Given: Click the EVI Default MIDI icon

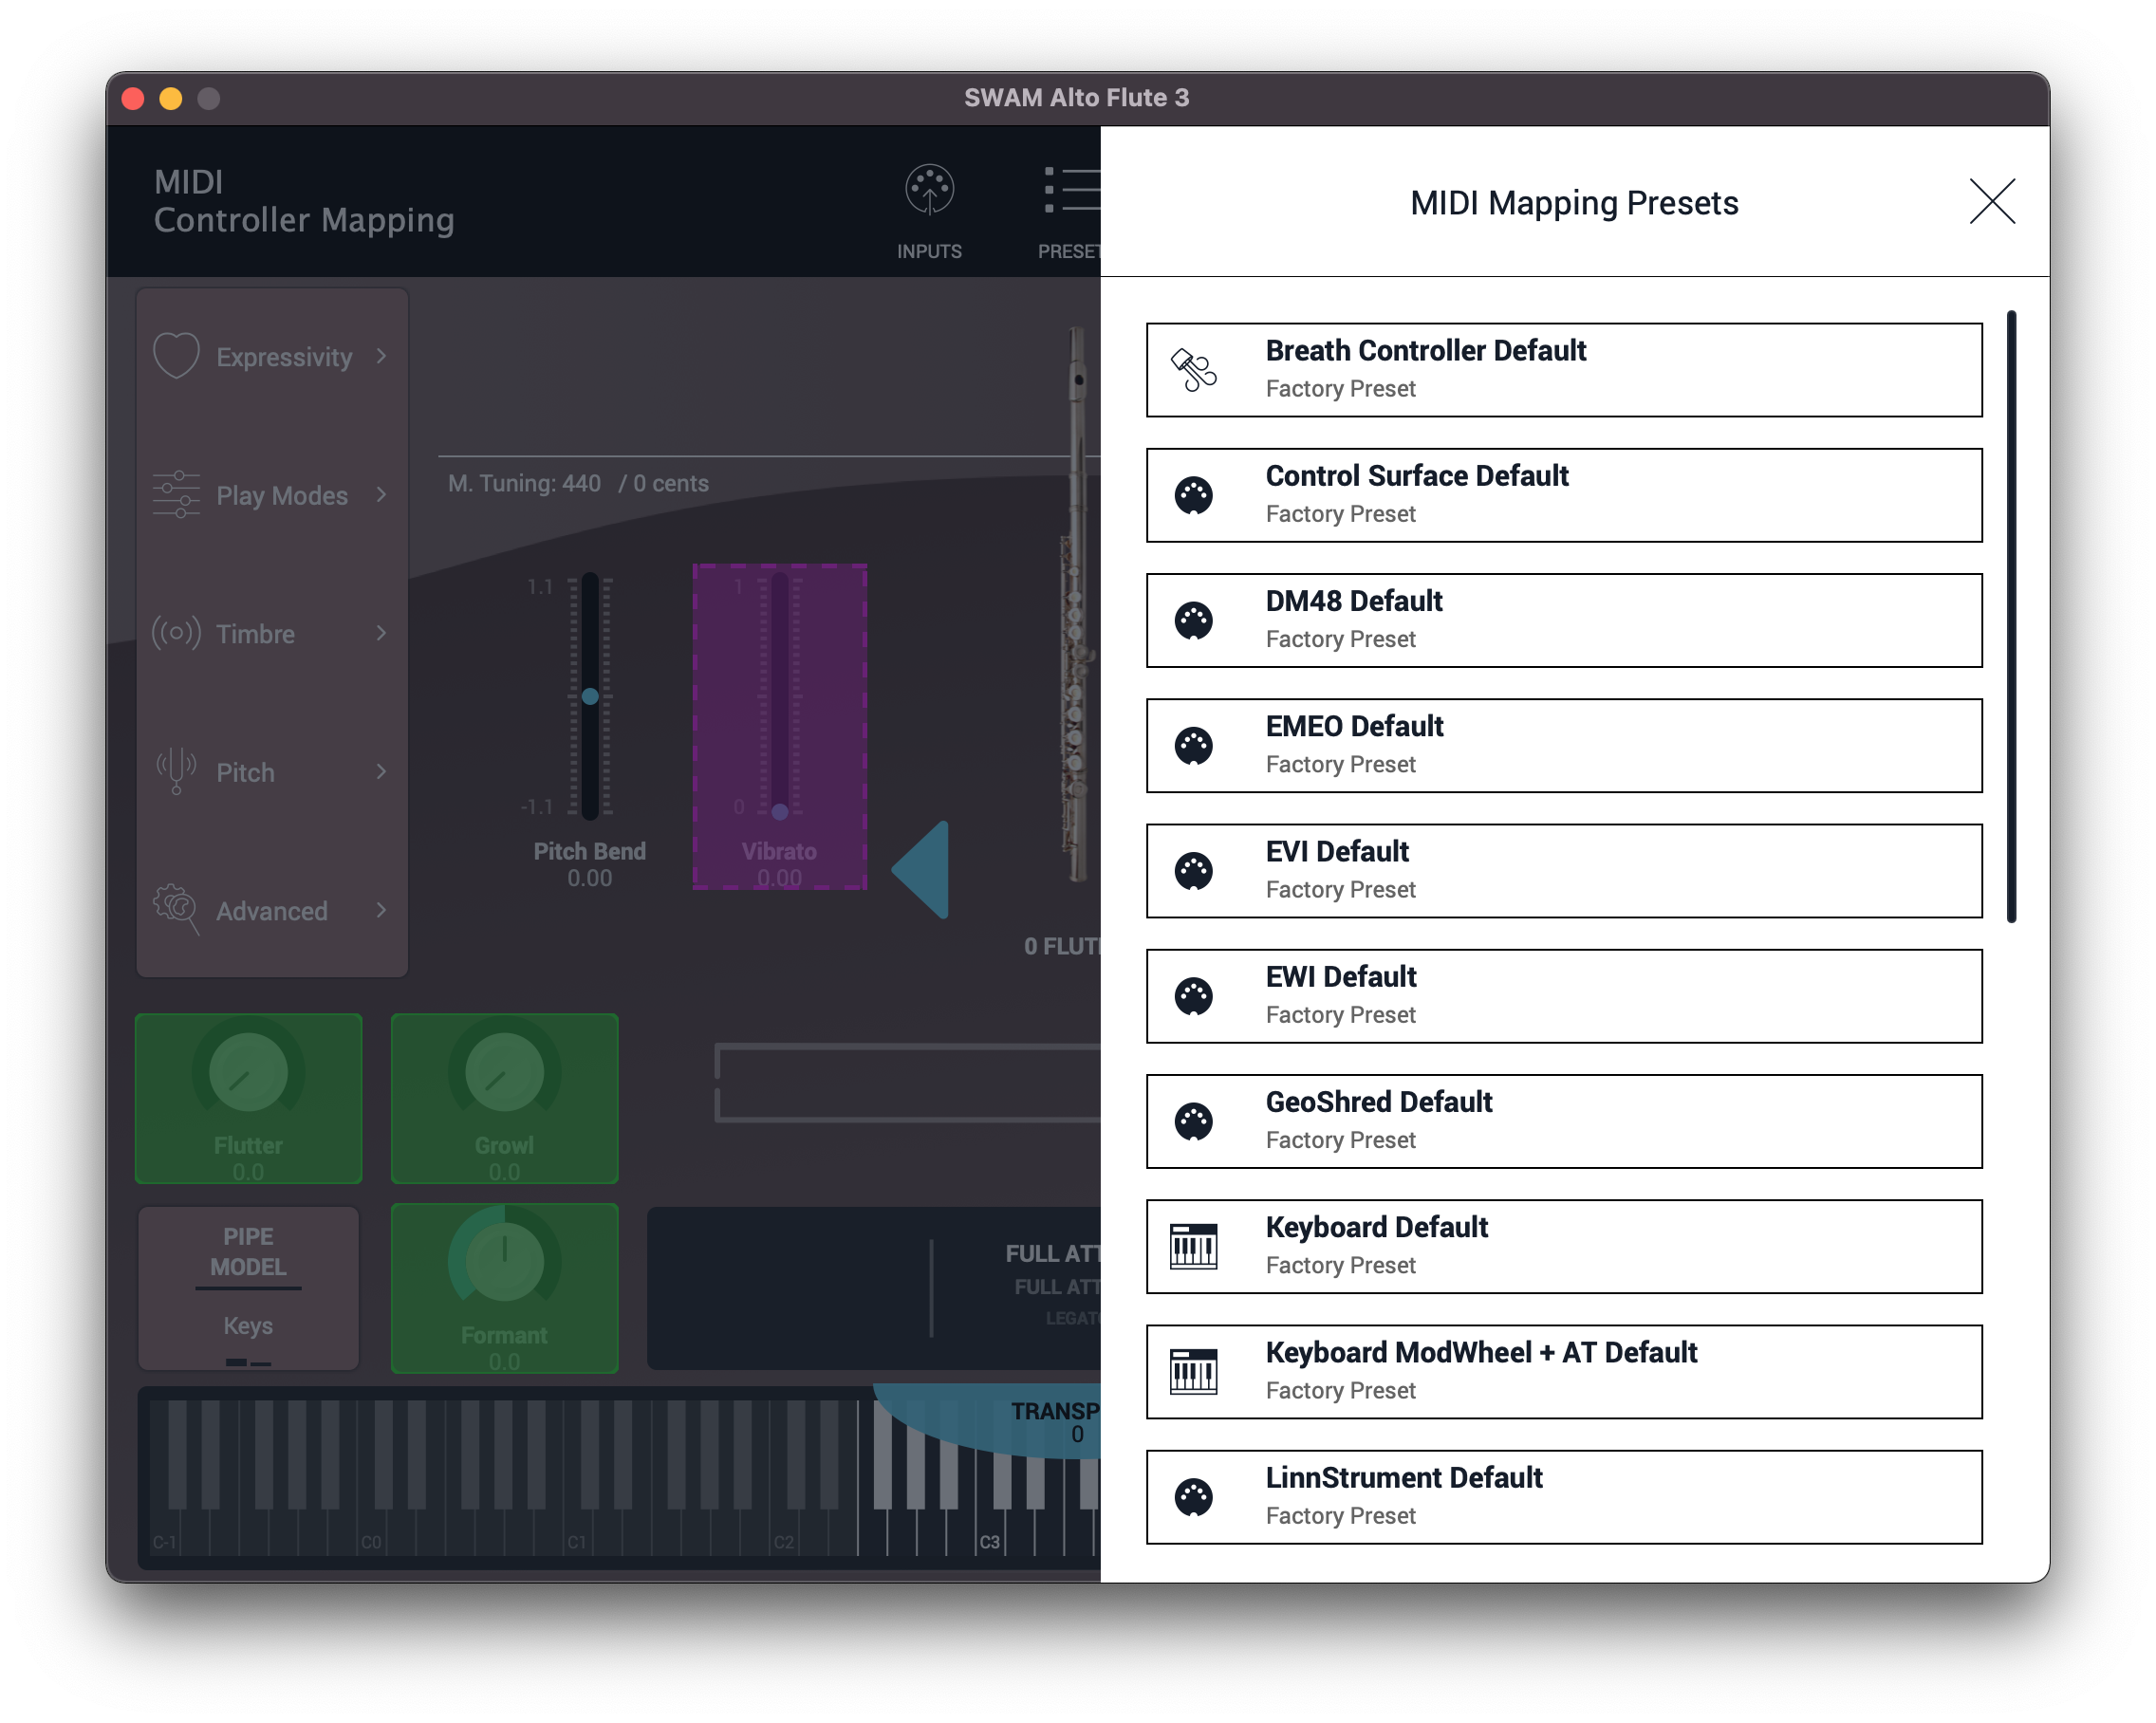Looking at the screenshot, I should pyautogui.click(x=1194, y=871).
